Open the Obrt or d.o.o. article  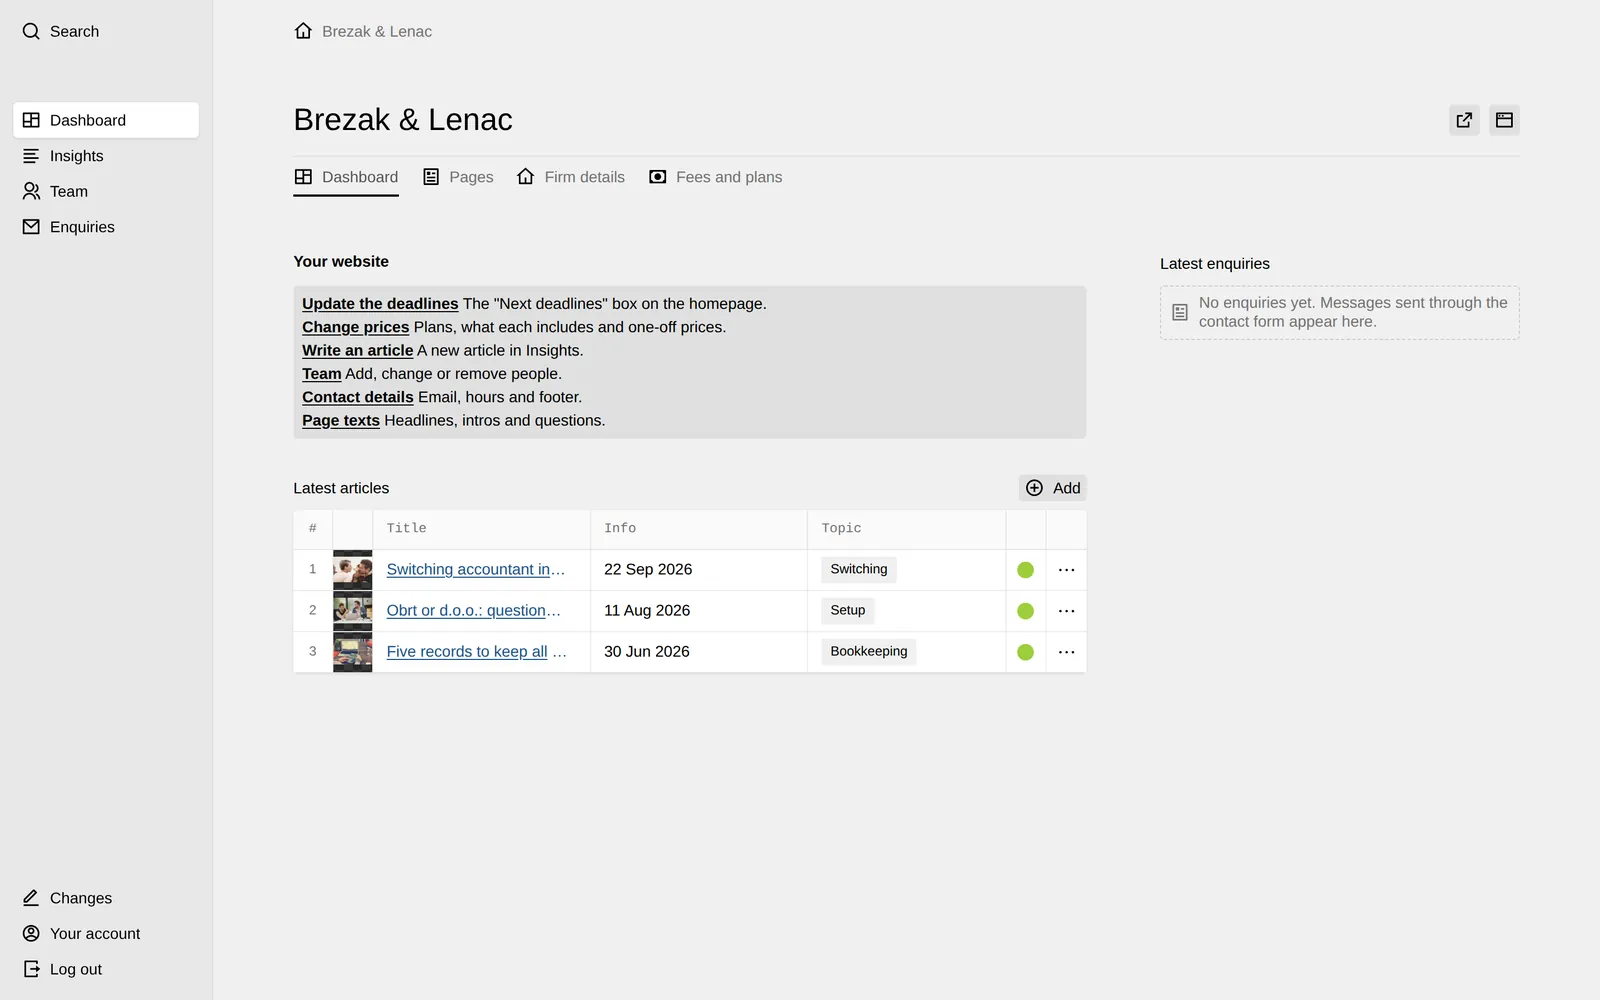[474, 610]
